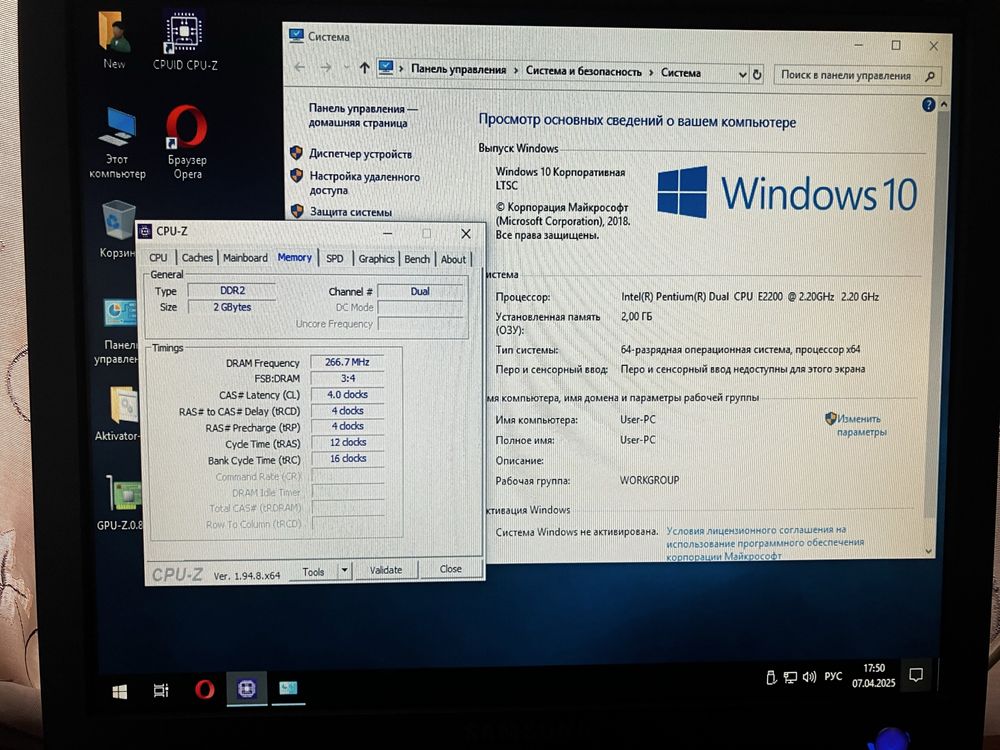Click the DRAM Frequency value 266.7 MHz
The image size is (1000, 750).
[347, 362]
